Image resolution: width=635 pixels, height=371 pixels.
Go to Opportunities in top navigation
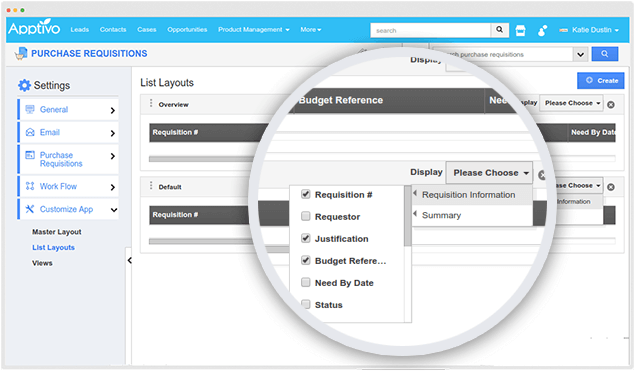[x=187, y=30]
